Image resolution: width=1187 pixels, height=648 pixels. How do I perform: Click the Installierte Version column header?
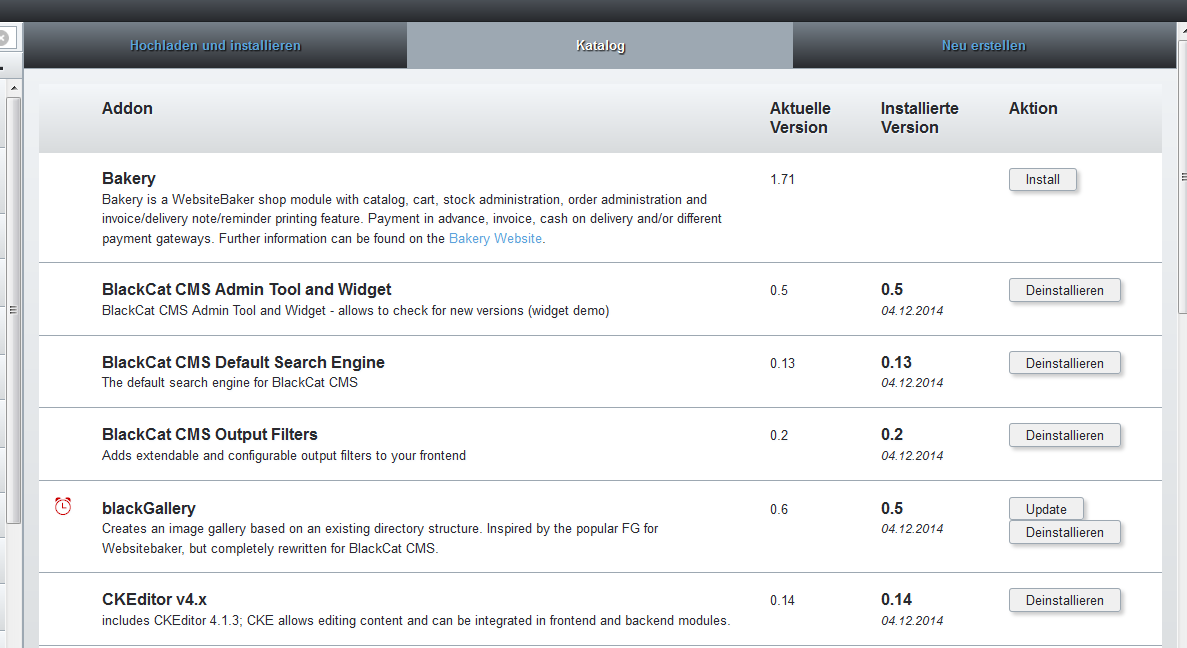point(919,118)
